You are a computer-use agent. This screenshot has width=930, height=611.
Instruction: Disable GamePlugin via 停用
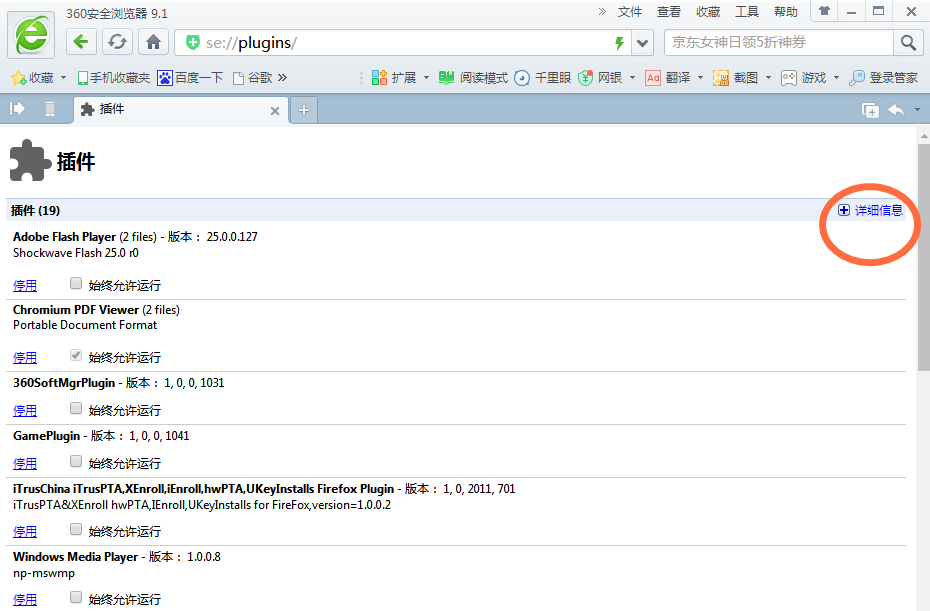click(25, 464)
